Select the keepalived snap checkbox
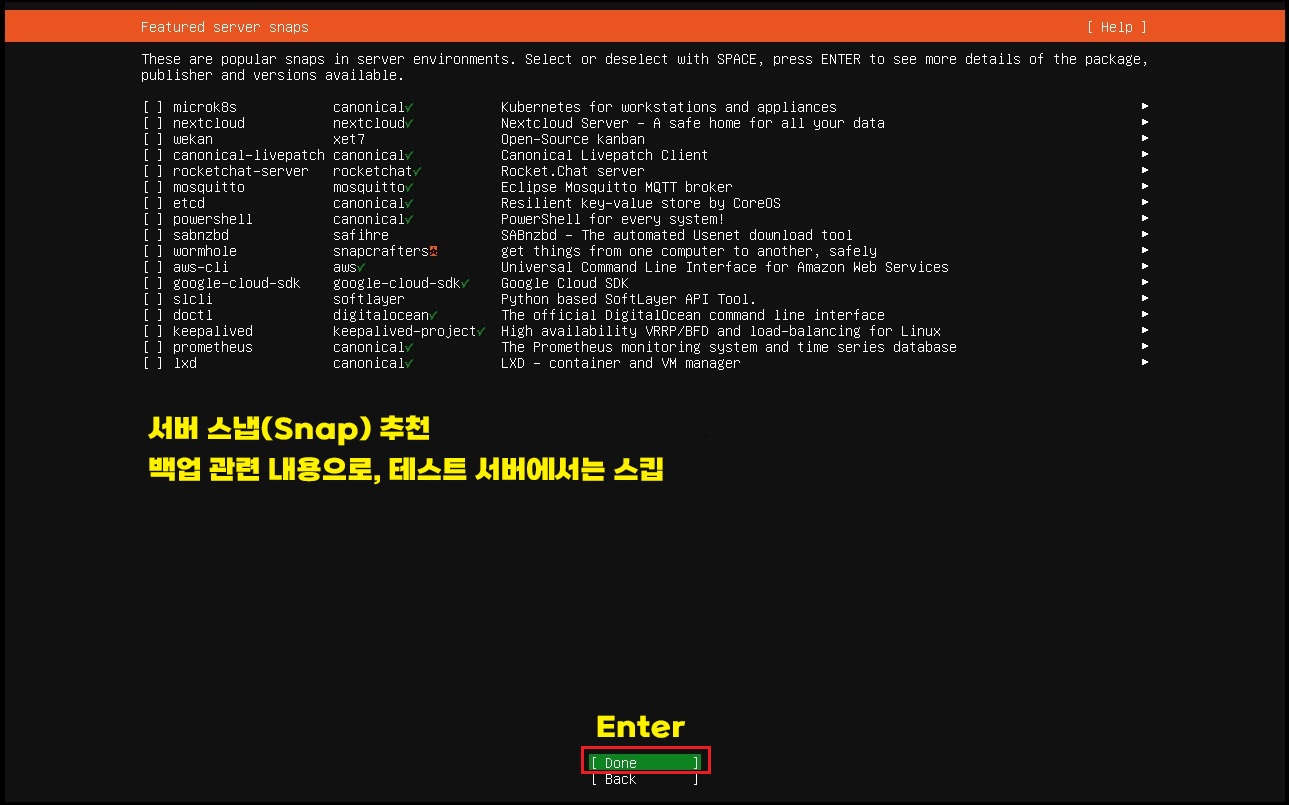This screenshot has height=805, width=1289. click(152, 331)
